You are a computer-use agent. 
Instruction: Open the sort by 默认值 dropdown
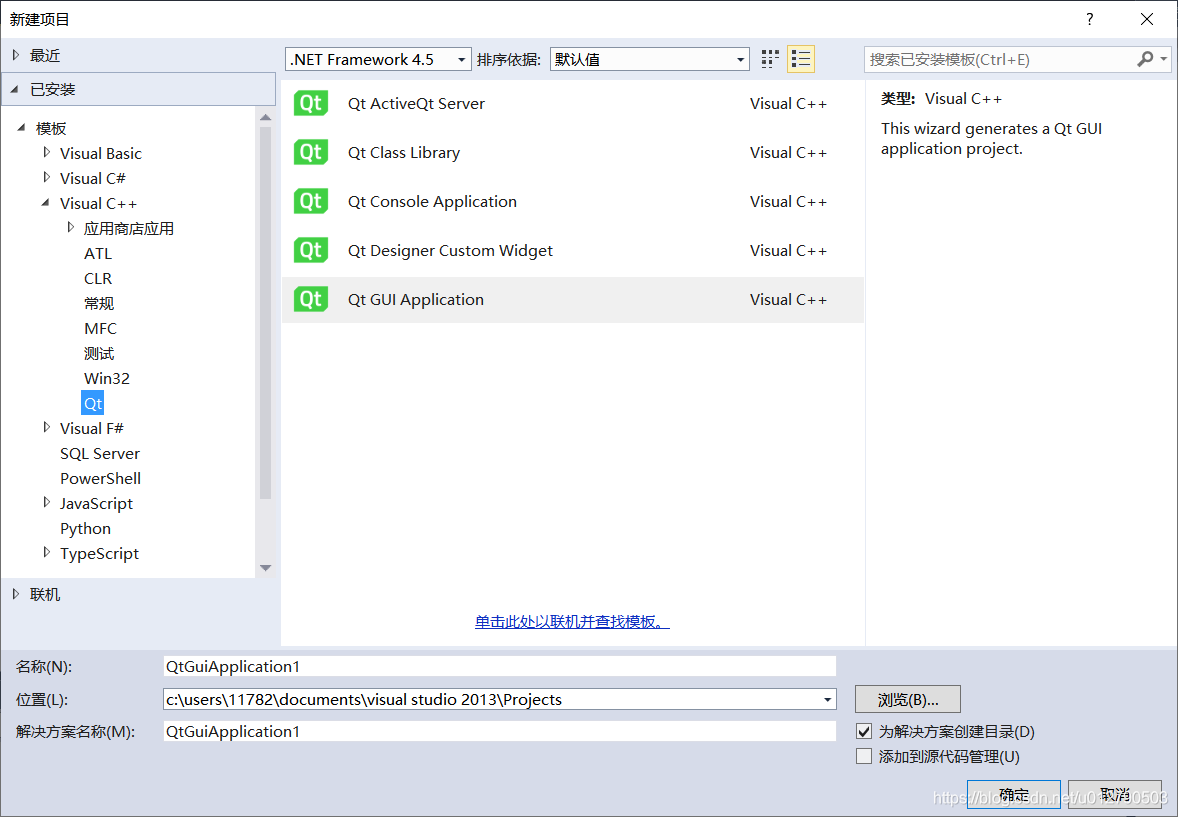click(x=650, y=59)
